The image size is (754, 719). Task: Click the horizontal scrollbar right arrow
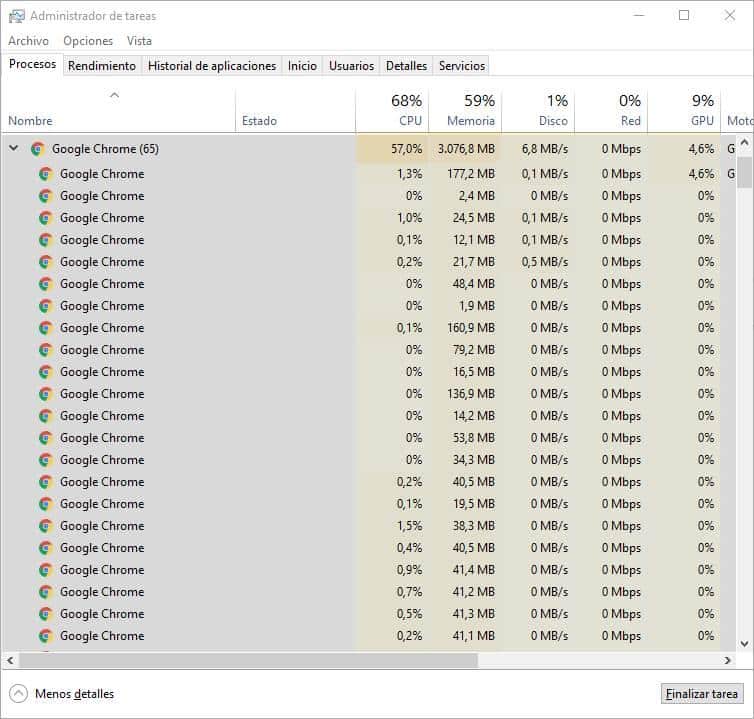pos(728,660)
